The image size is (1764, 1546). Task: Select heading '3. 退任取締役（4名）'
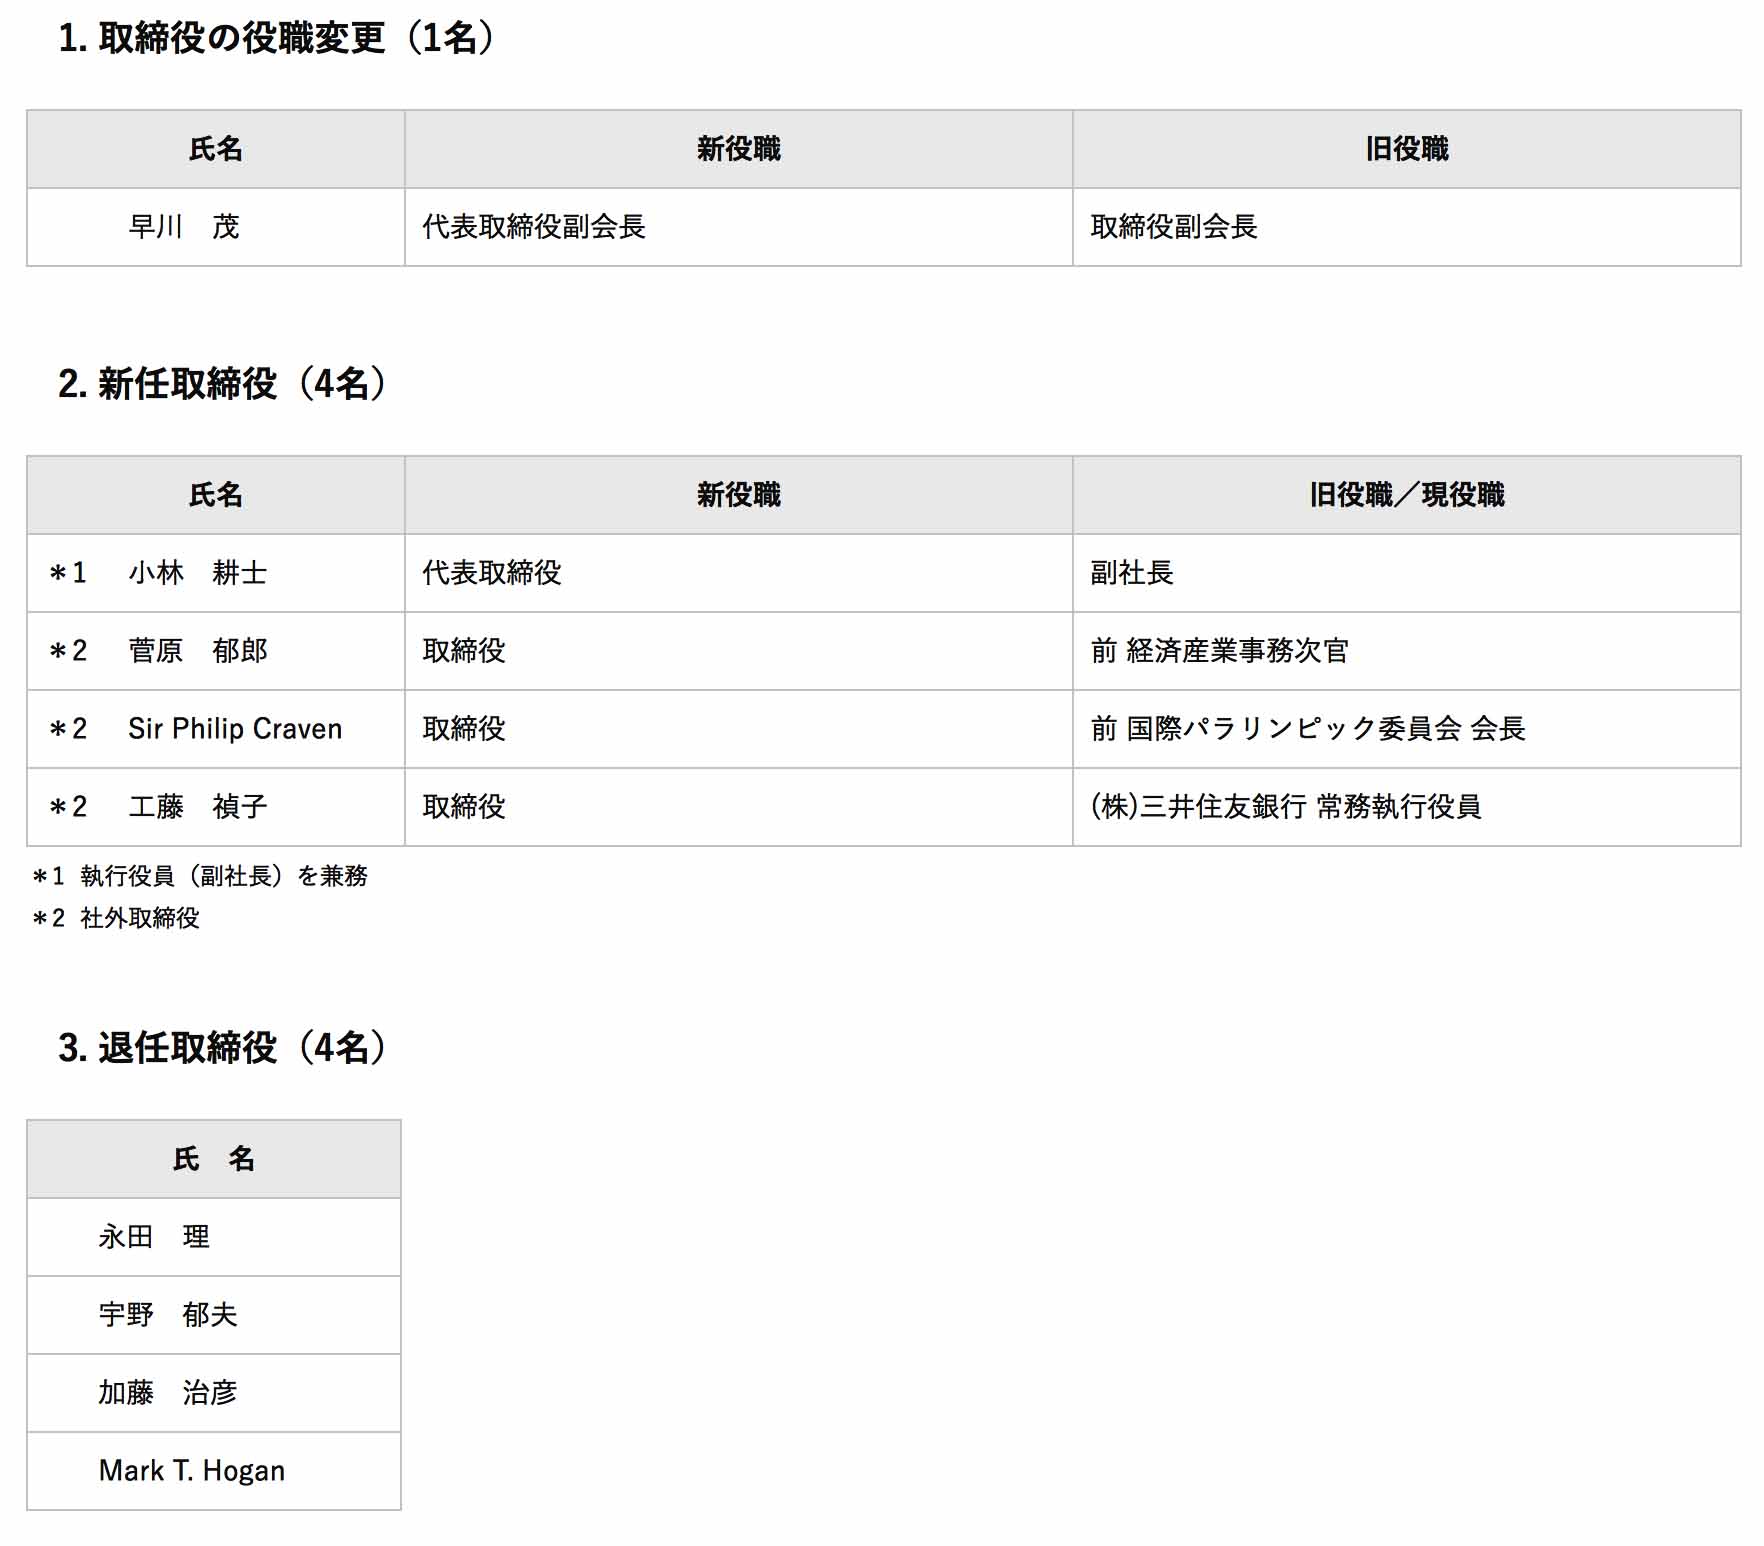223,1048
